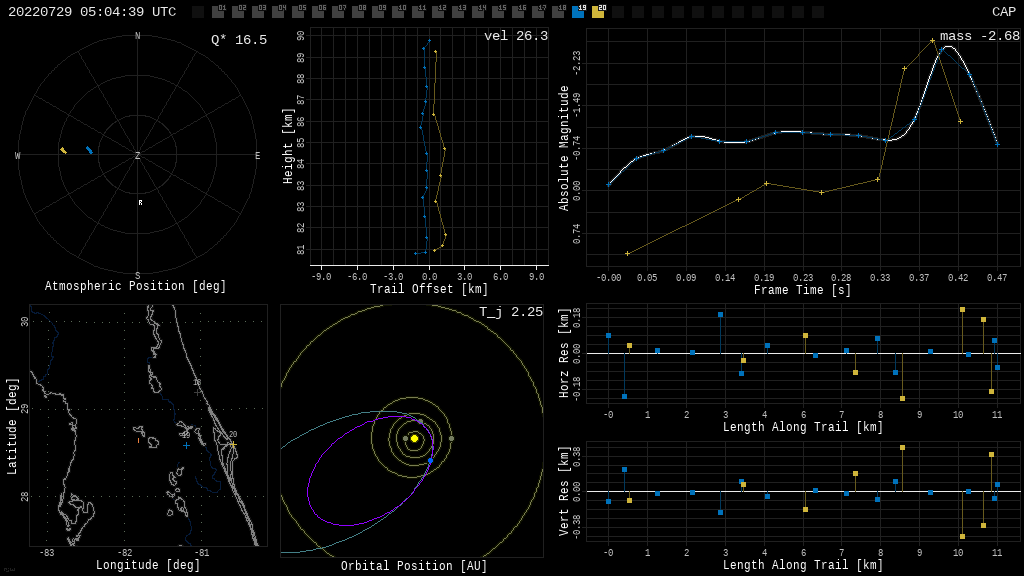Screen dimensions: 1024x576
Task: Select station 17 indicator square
Action: pyautogui.click(x=538, y=12)
